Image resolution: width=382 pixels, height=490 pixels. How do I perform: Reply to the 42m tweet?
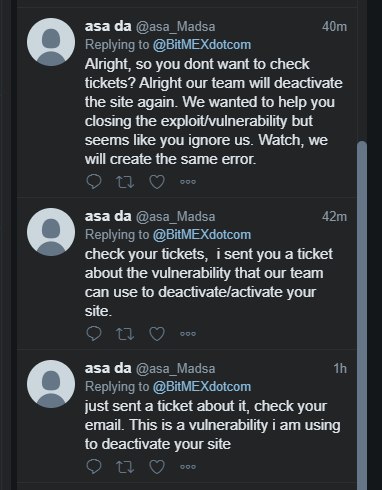coord(94,334)
